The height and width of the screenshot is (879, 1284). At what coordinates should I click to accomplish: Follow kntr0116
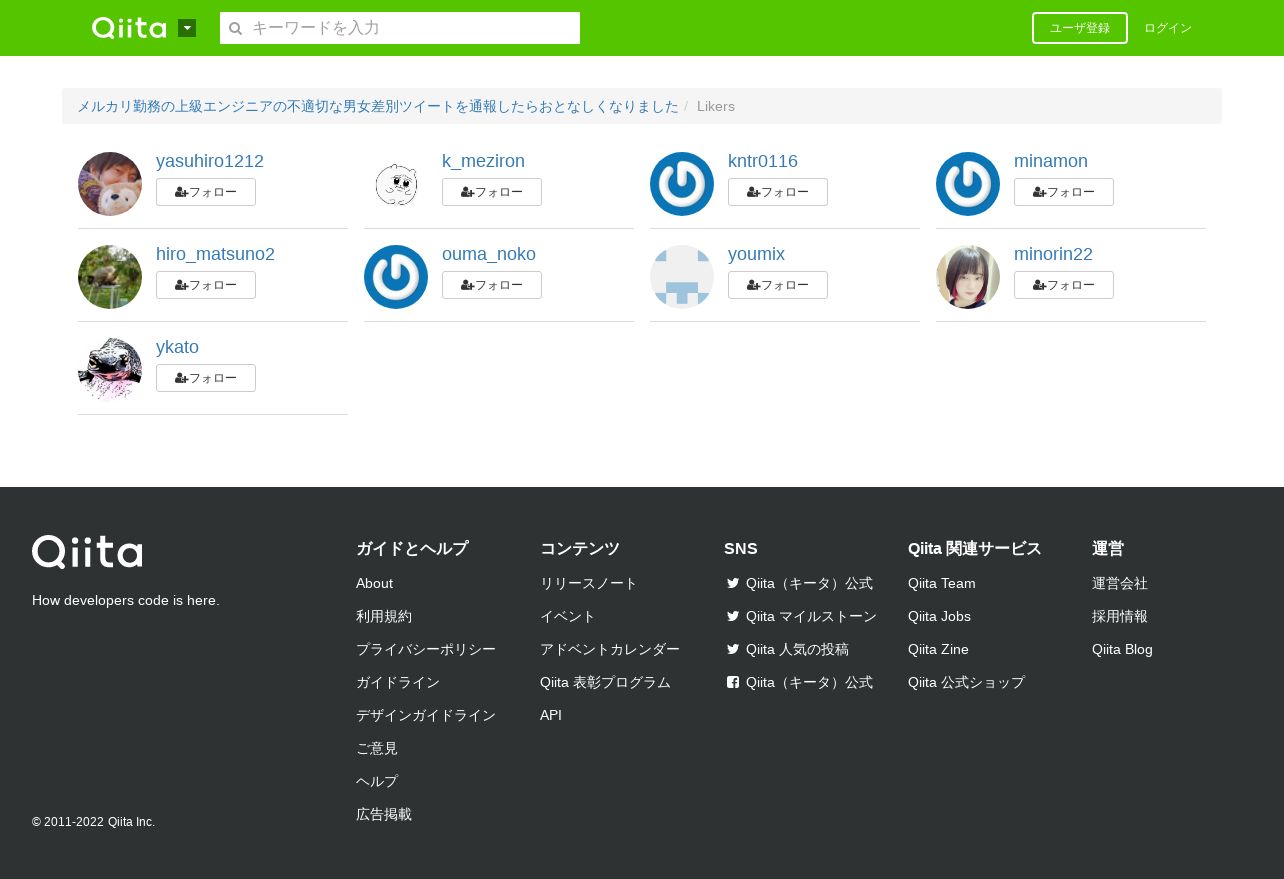778,192
